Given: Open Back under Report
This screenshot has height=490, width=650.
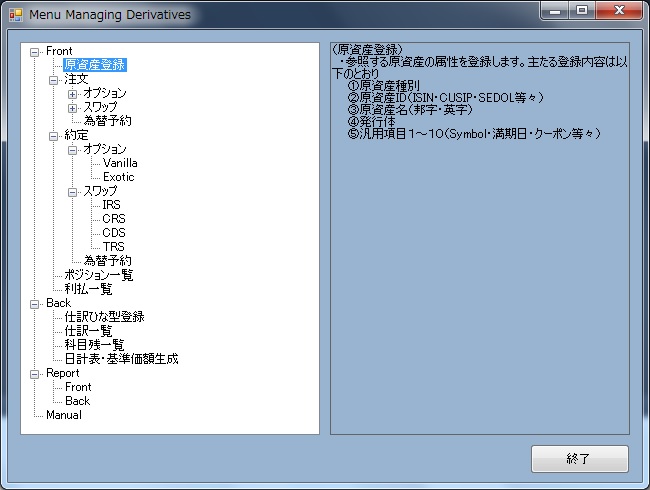Looking at the screenshot, I should point(78,401).
